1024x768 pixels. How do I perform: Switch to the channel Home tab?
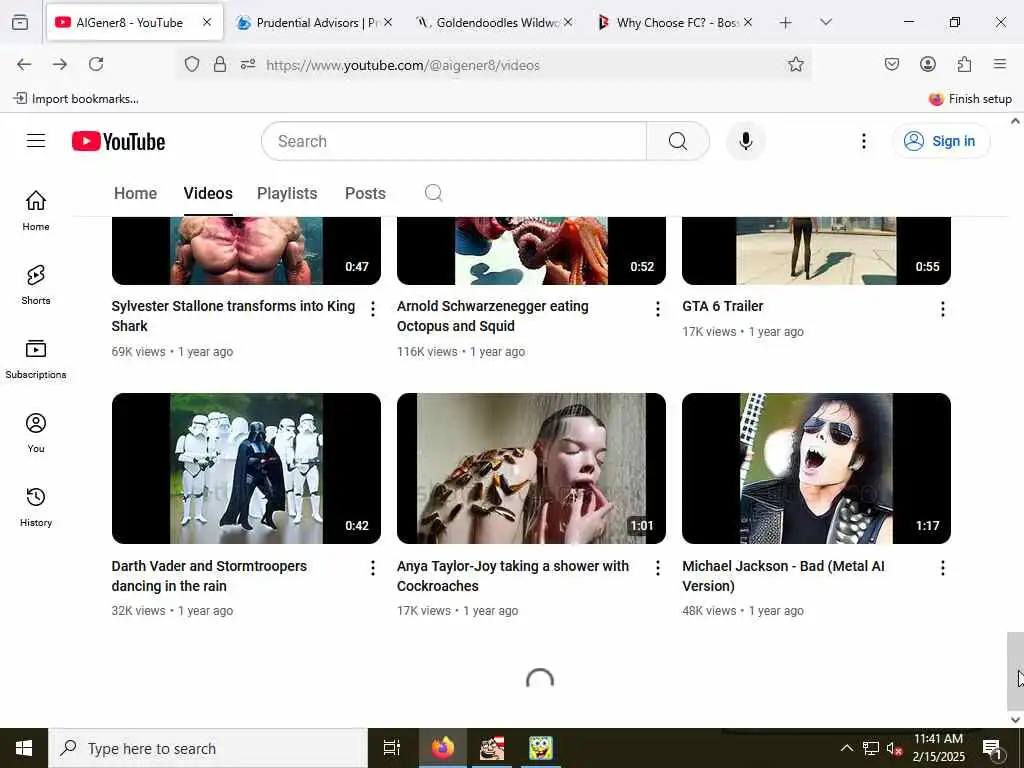coord(135,193)
